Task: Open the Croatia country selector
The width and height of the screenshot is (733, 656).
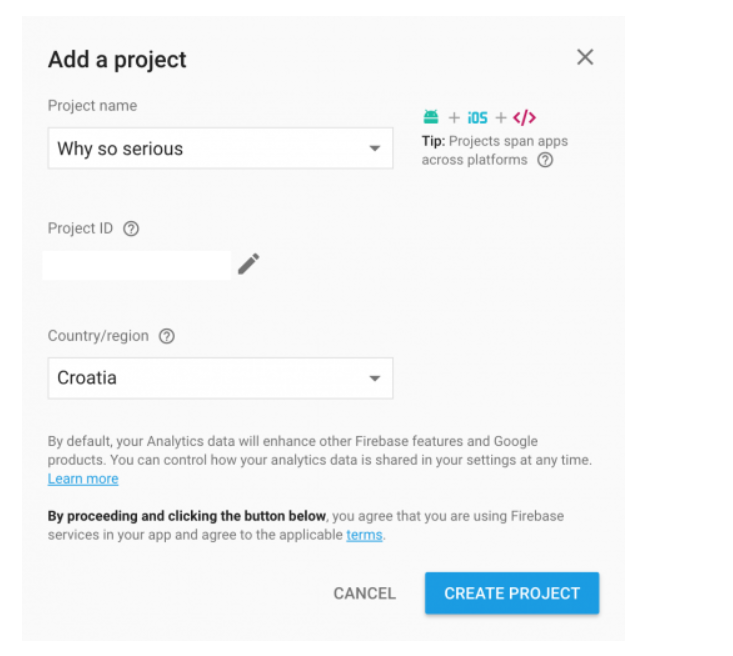Action: pyautogui.click(x=220, y=378)
